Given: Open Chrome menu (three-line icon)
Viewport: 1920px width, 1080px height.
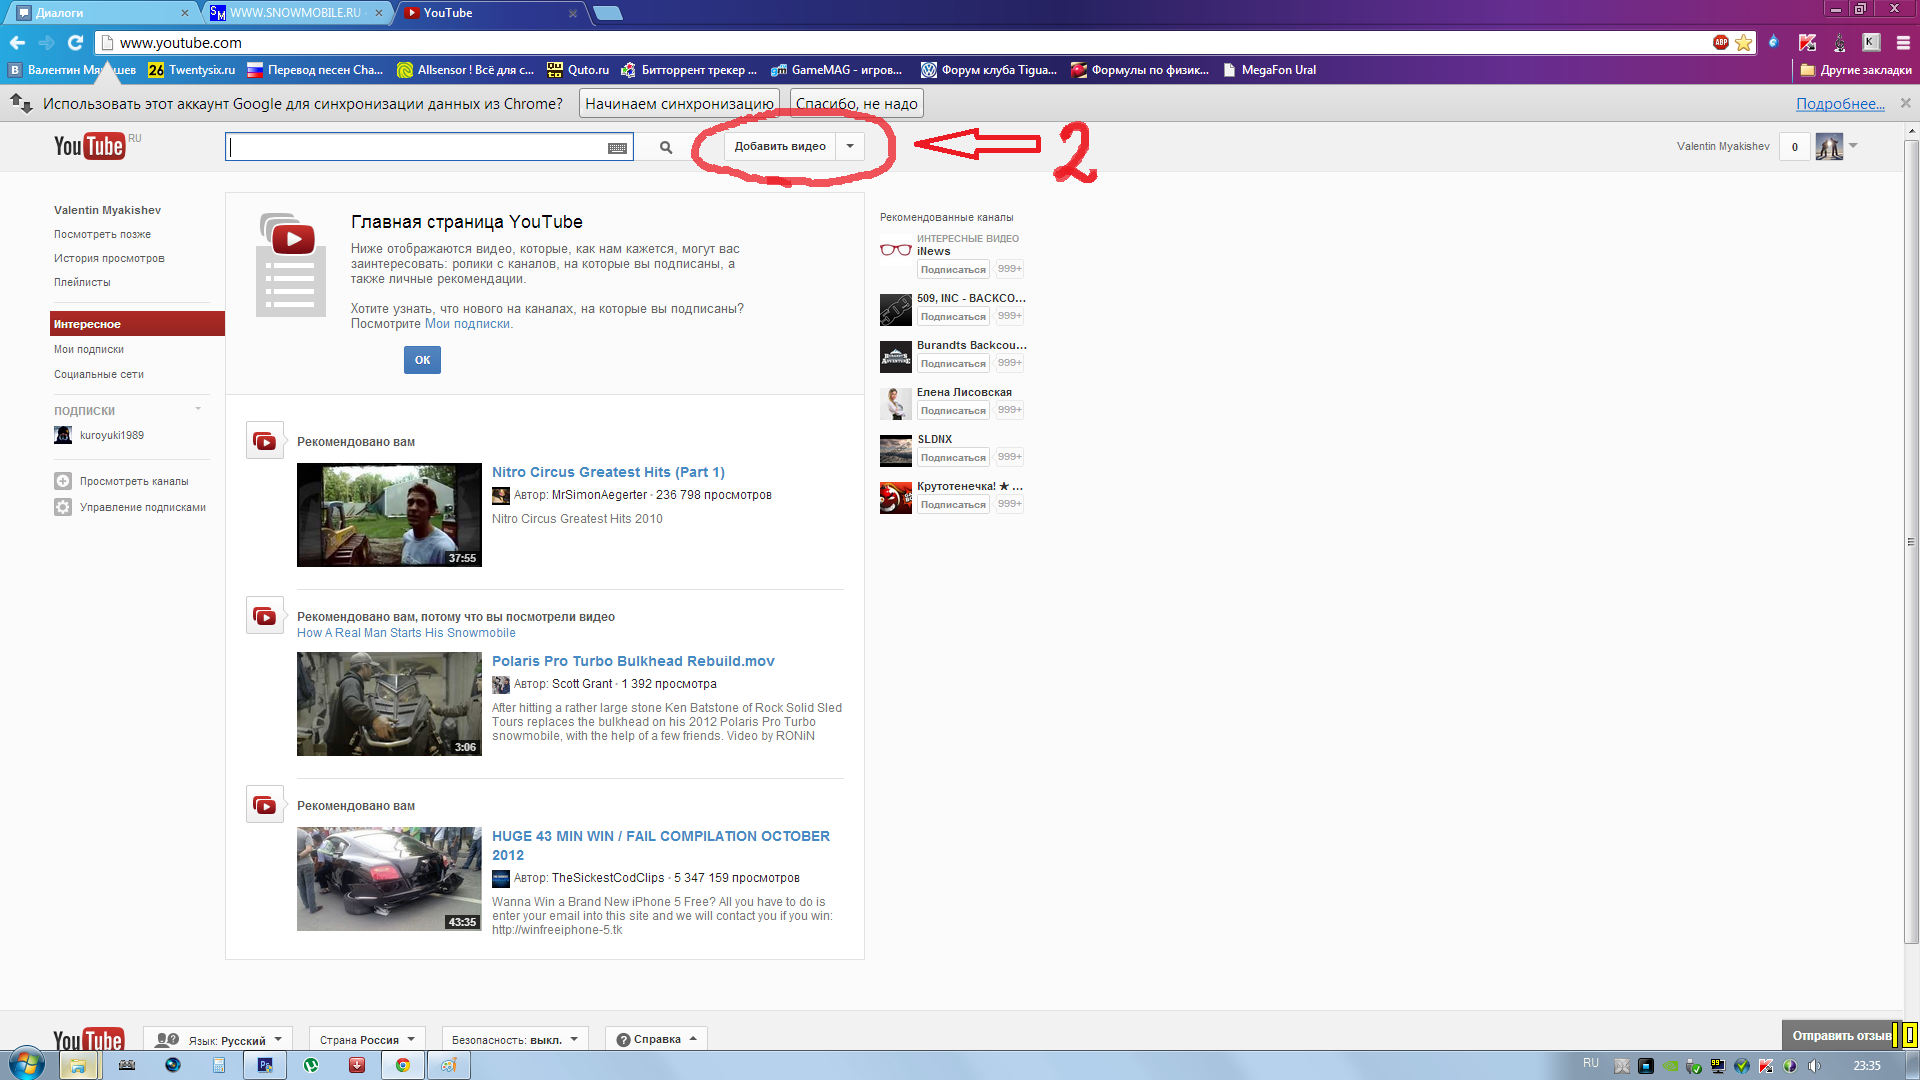Looking at the screenshot, I should pos(1903,43).
